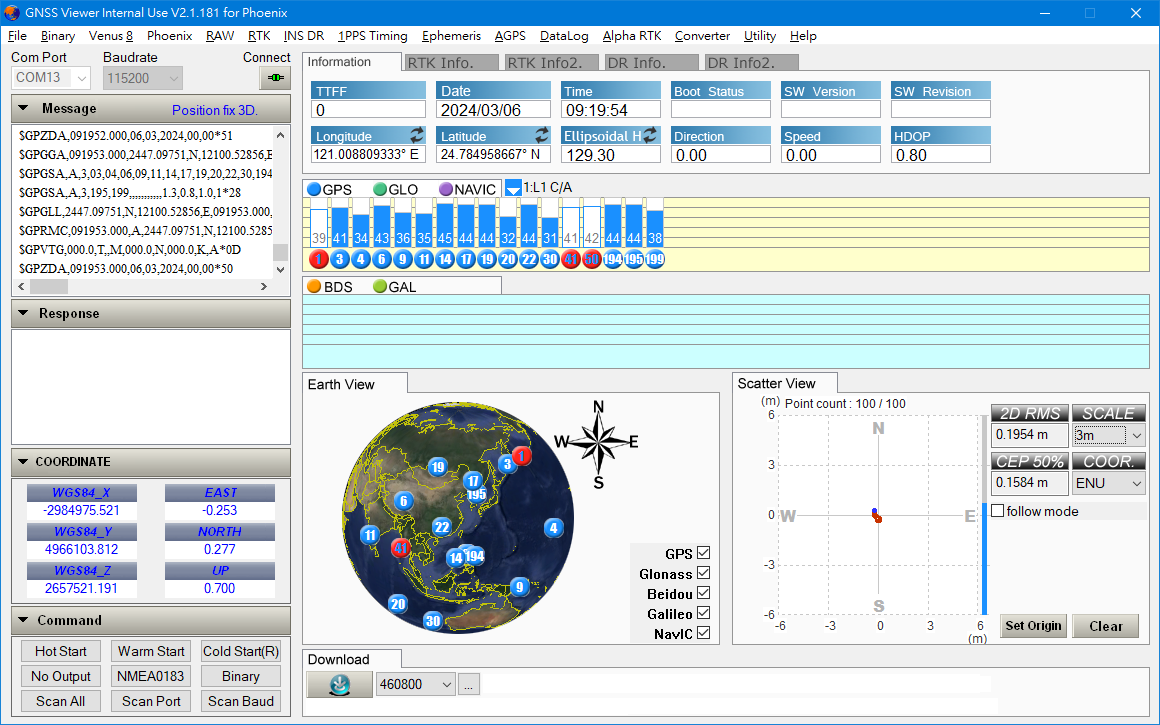Click red satellite 41 in signal bar
The width and height of the screenshot is (1160, 725).
click(x=570, y=260)
